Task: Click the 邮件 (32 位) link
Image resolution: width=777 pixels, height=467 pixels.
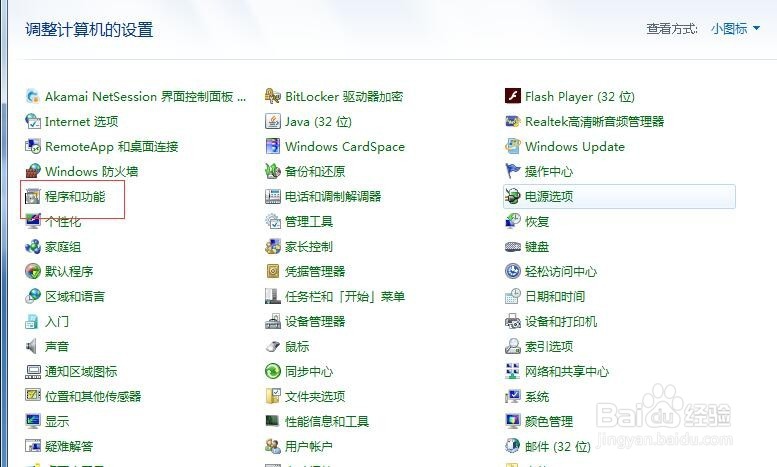Action: coord(558,446)
